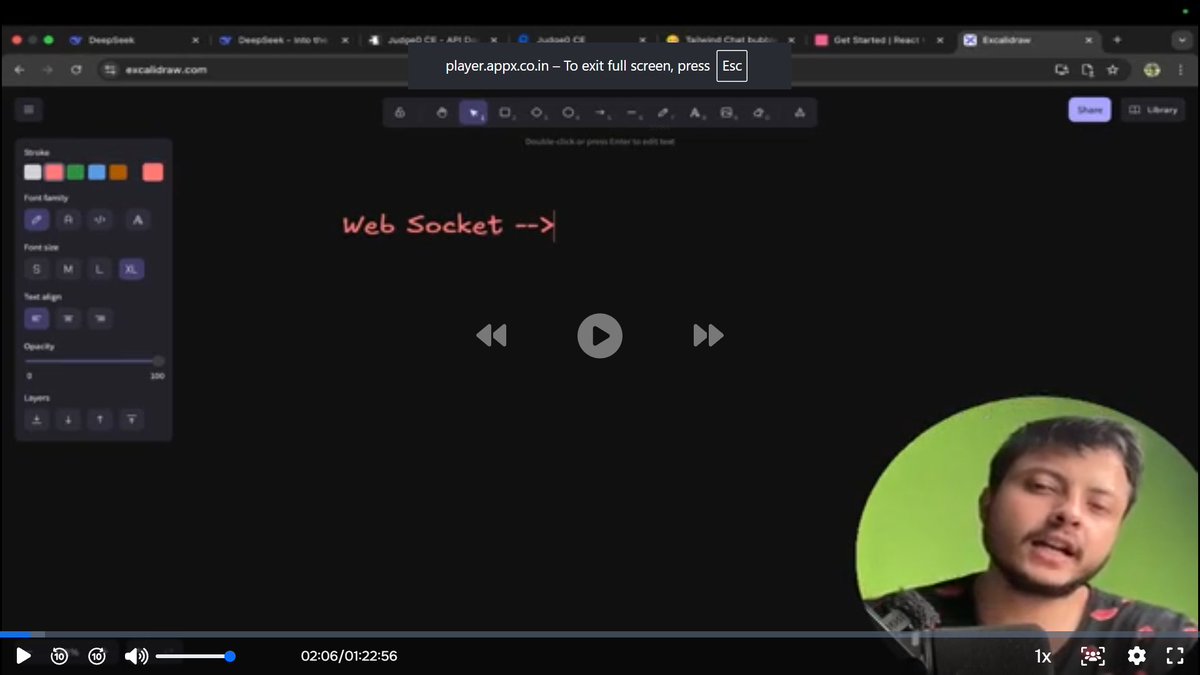This screenshot has height=675, width=1200.
Task: Select the Diamond shape tool
Action: click(x=537, y=112)
